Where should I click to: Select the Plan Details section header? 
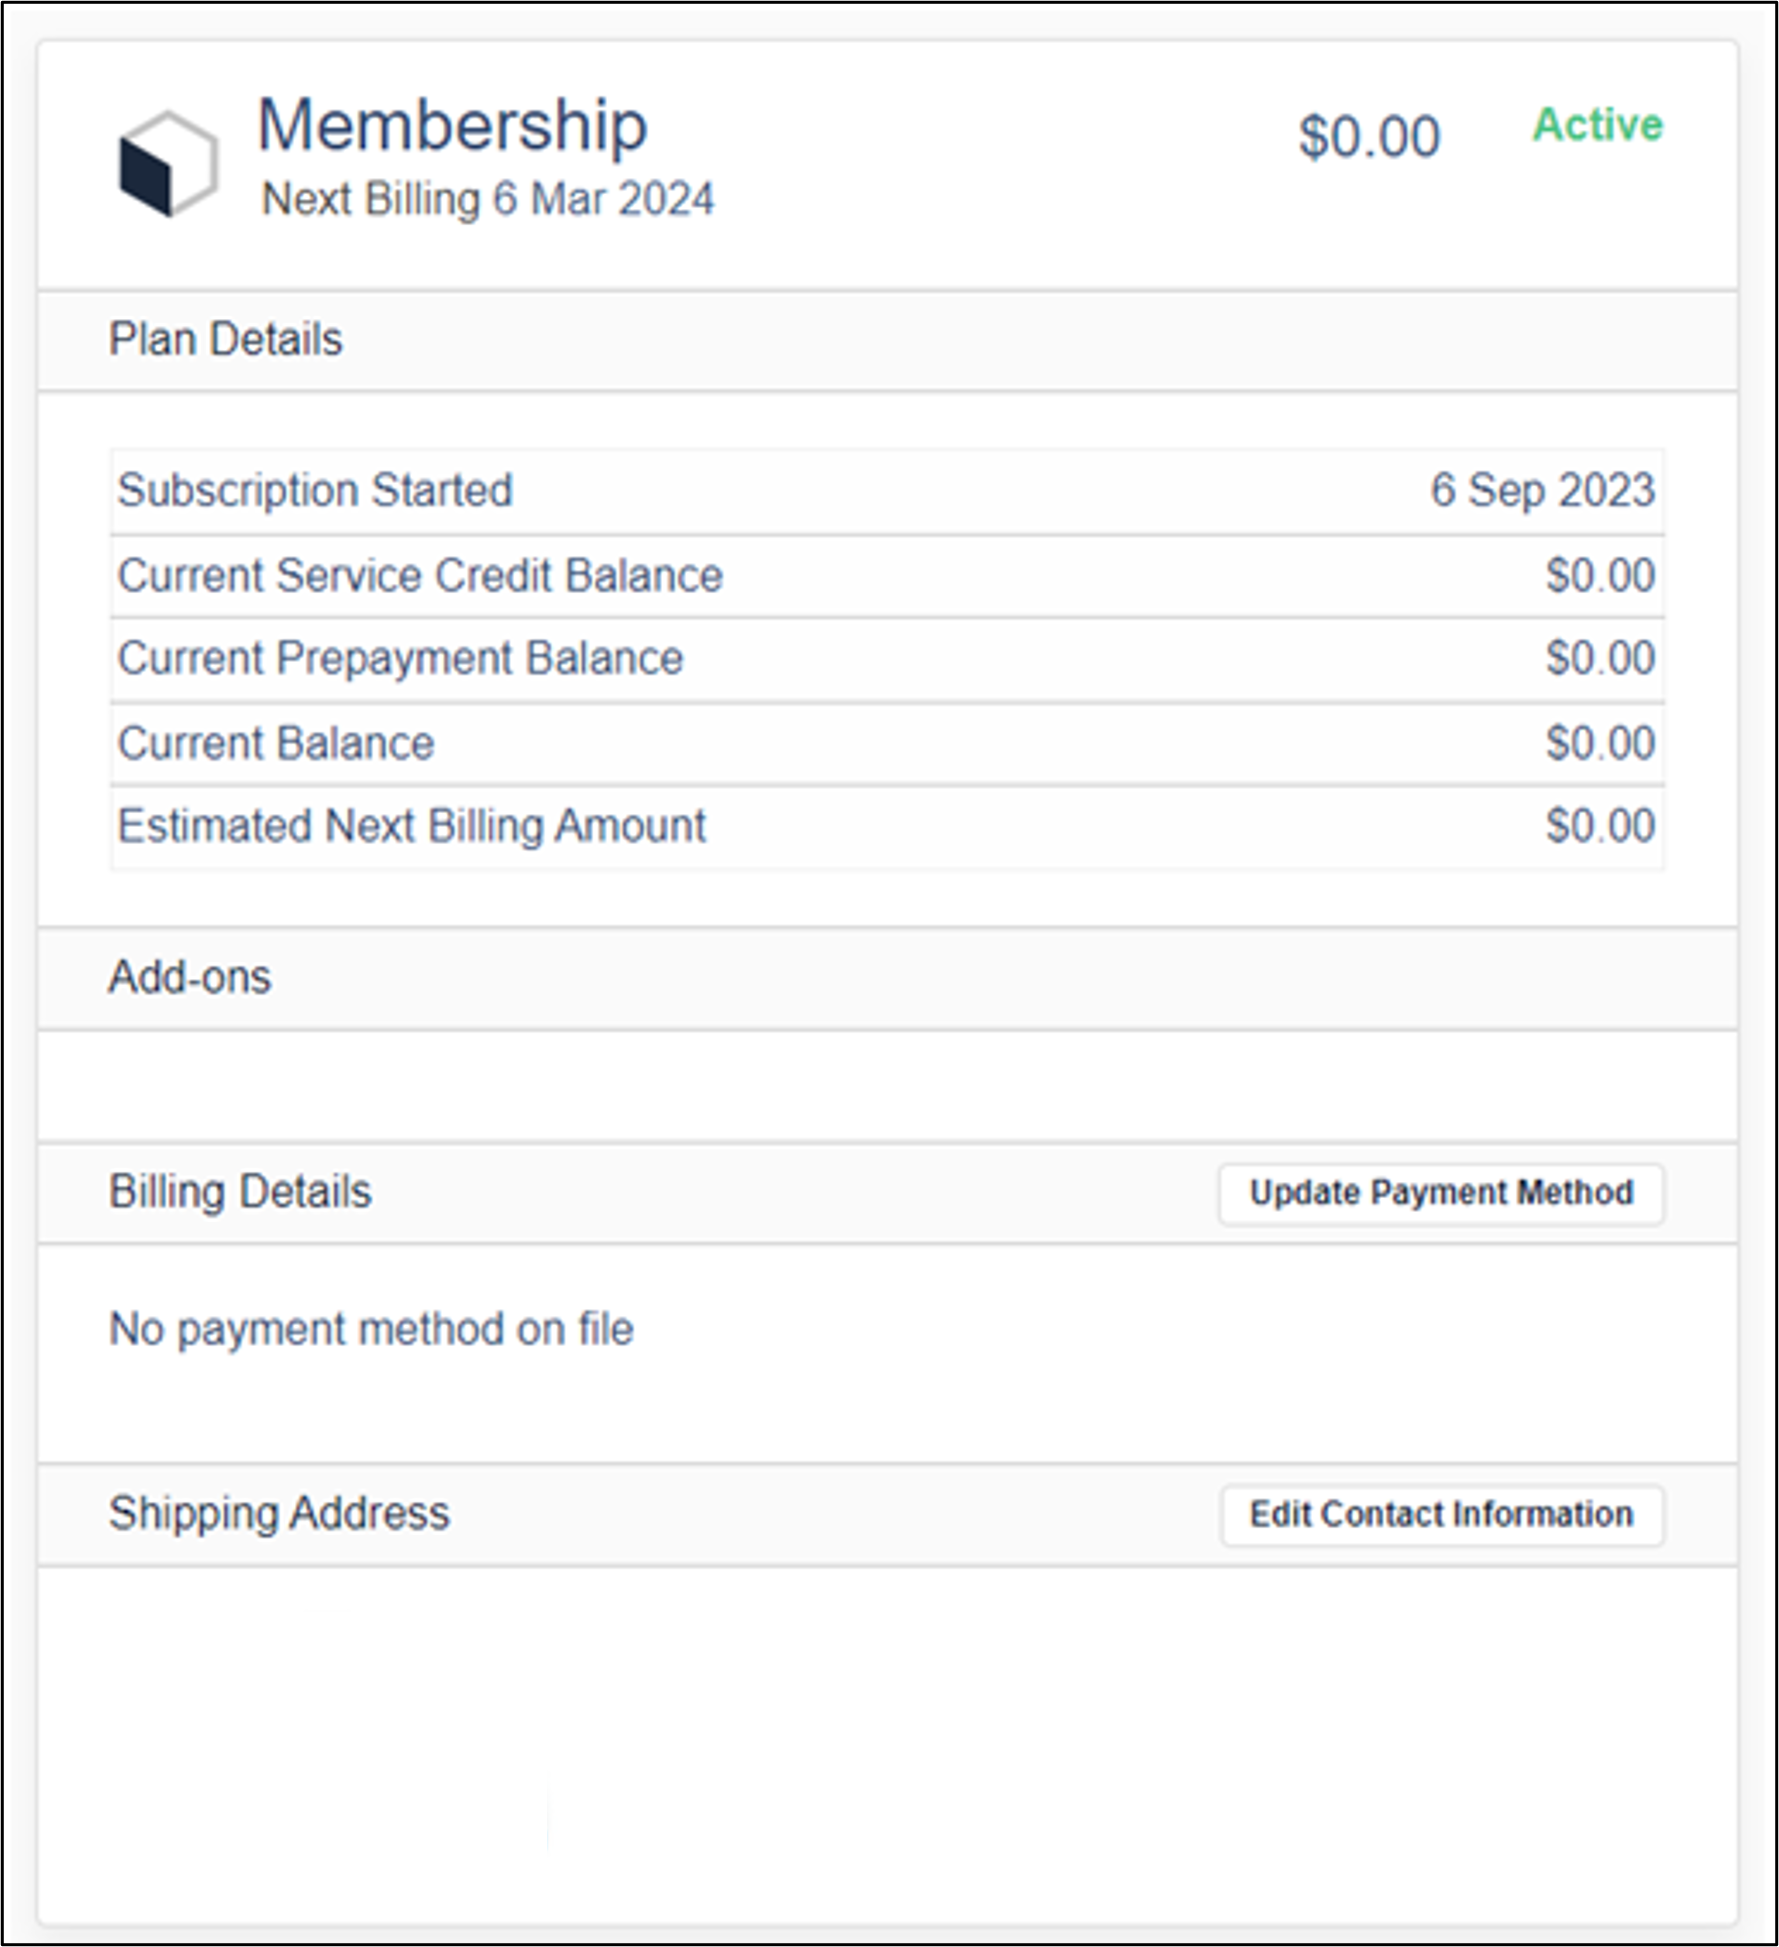[x=226, y=339]
